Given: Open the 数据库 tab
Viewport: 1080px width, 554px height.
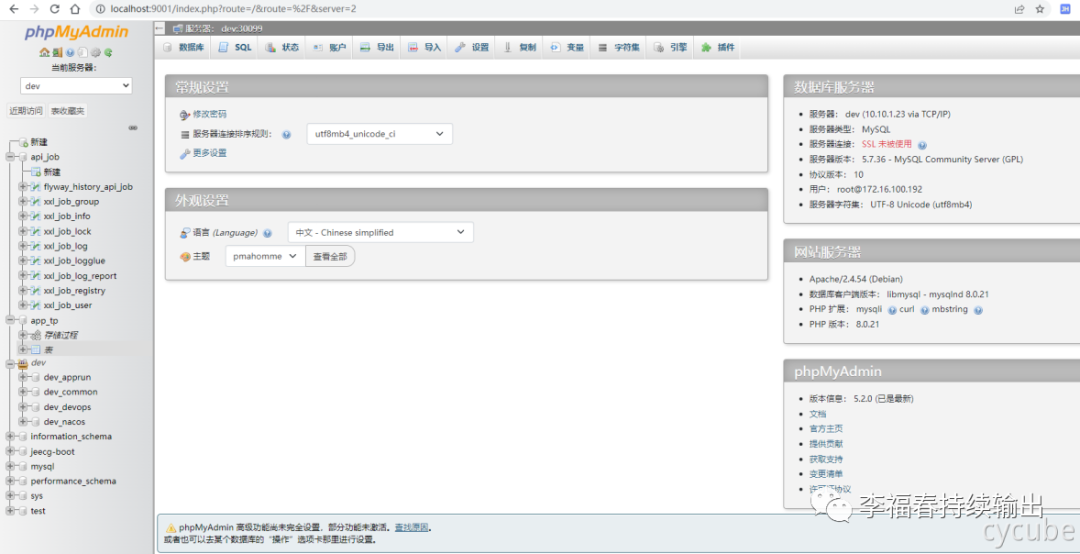Looking at the screenshot, I should (x=183, y=47).
